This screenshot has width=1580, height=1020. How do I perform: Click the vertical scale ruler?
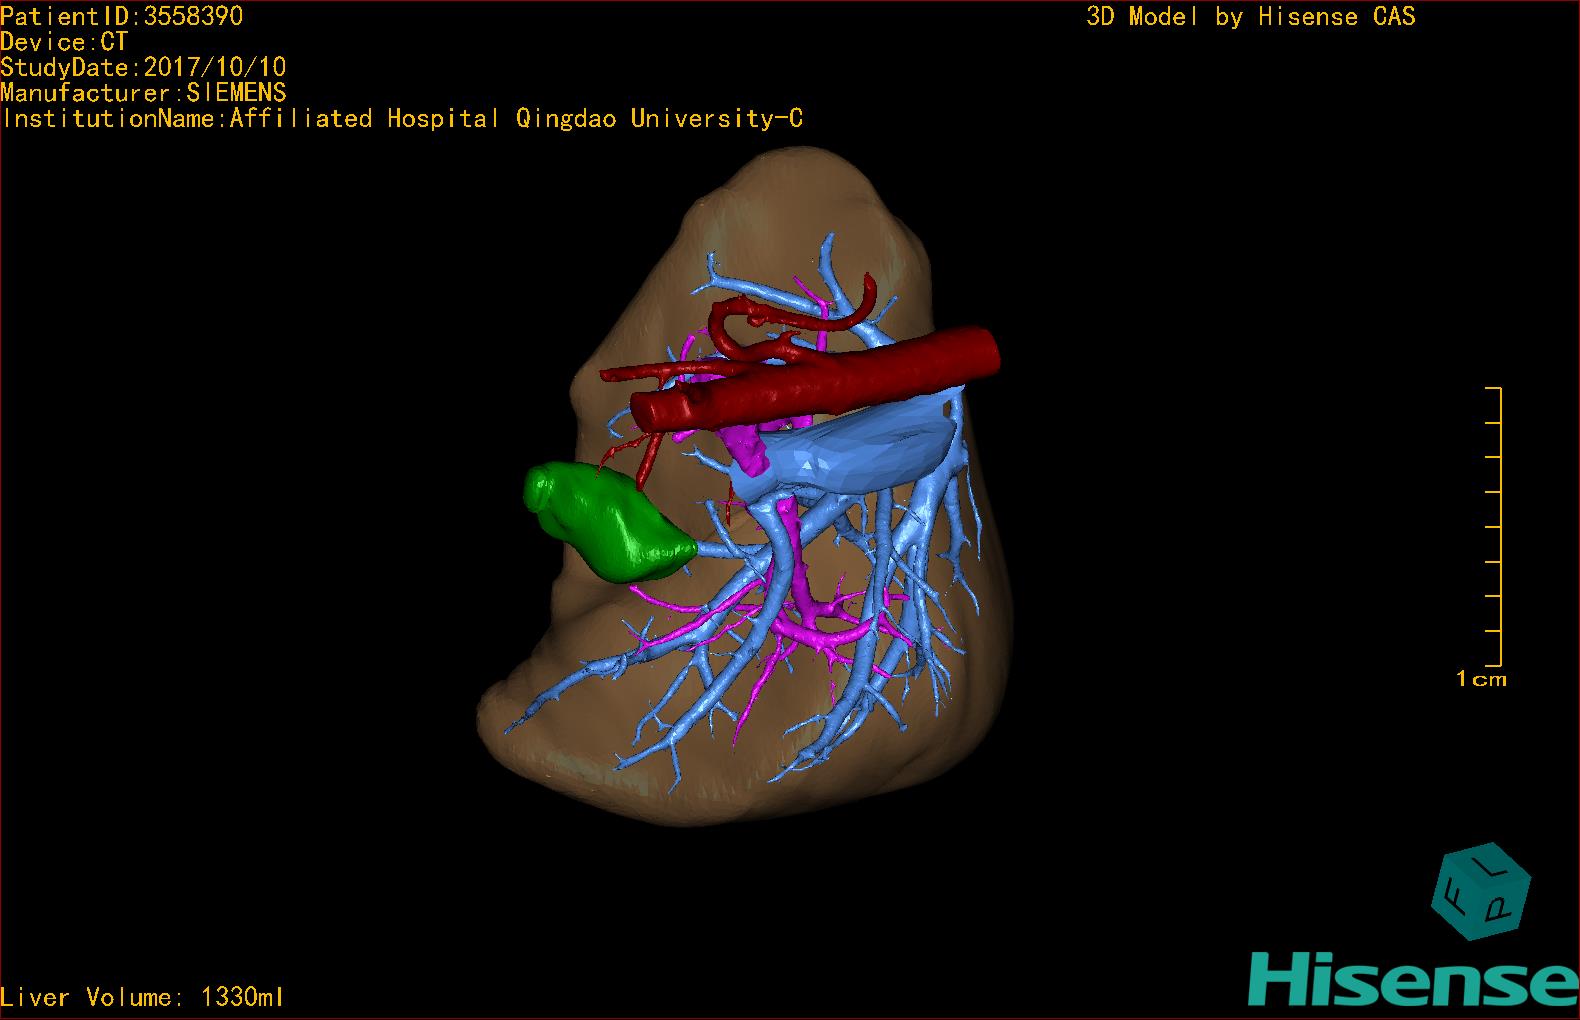(x=1494, y=526)
